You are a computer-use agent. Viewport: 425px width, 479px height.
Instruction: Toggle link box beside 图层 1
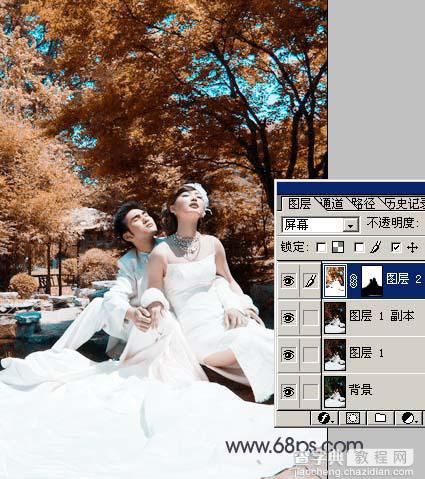[310, 354]
